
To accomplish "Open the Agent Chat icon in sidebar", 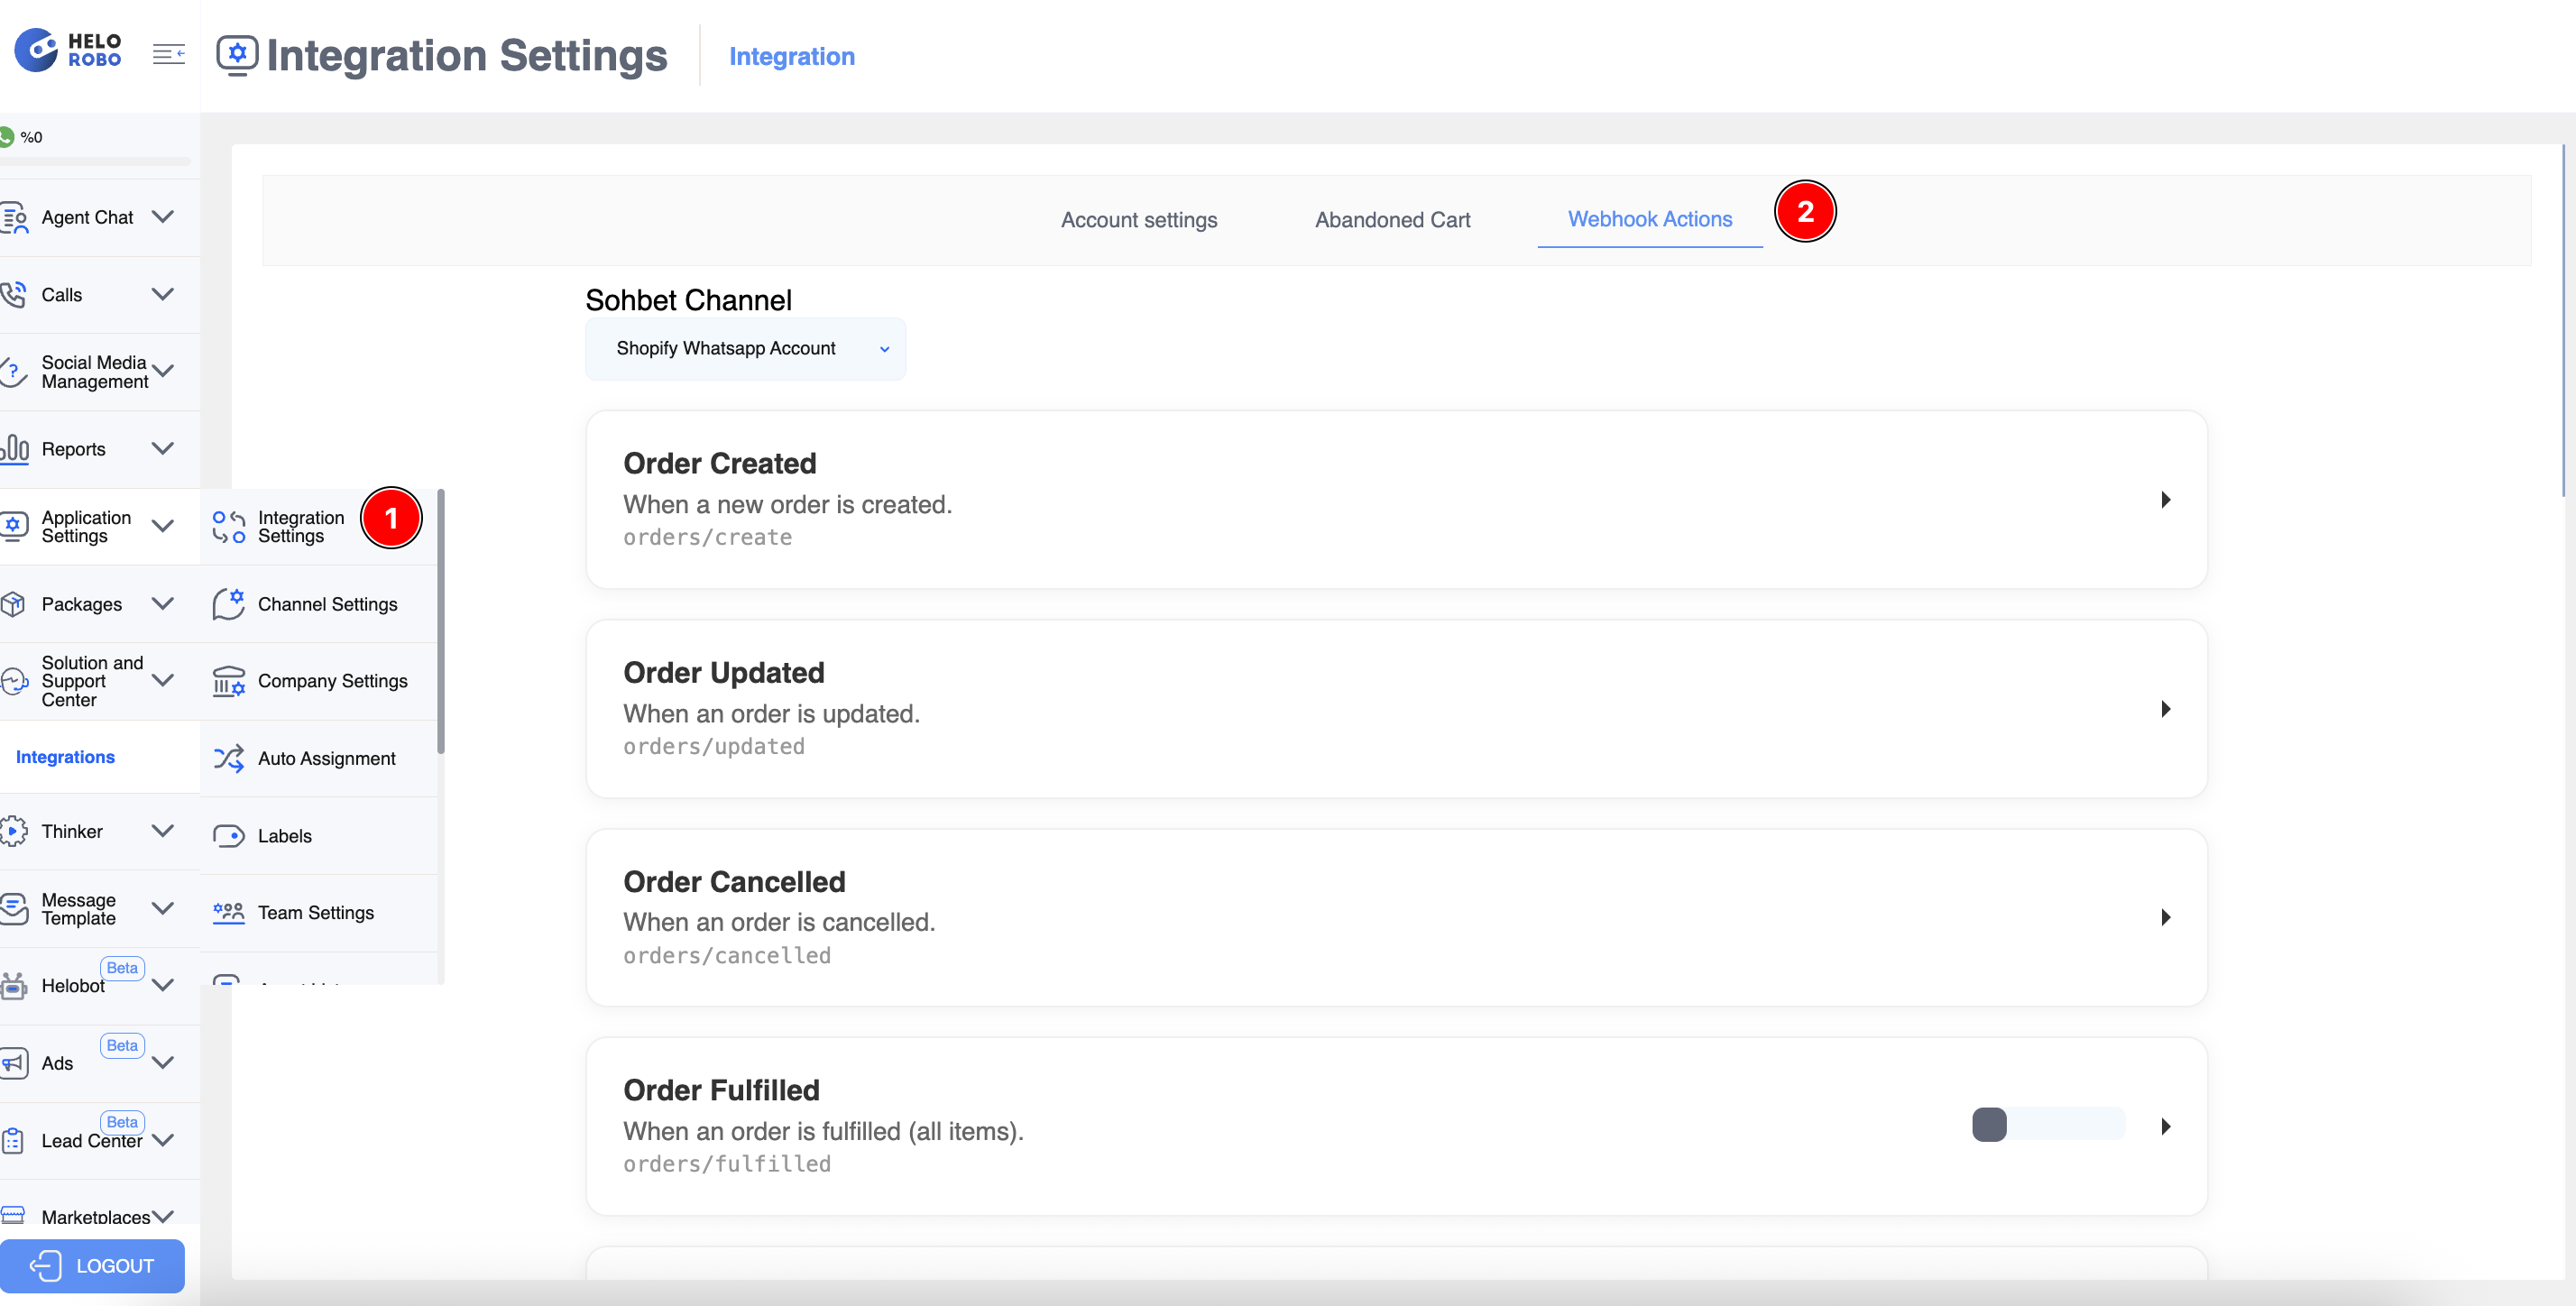I will [x=14, y=217].
